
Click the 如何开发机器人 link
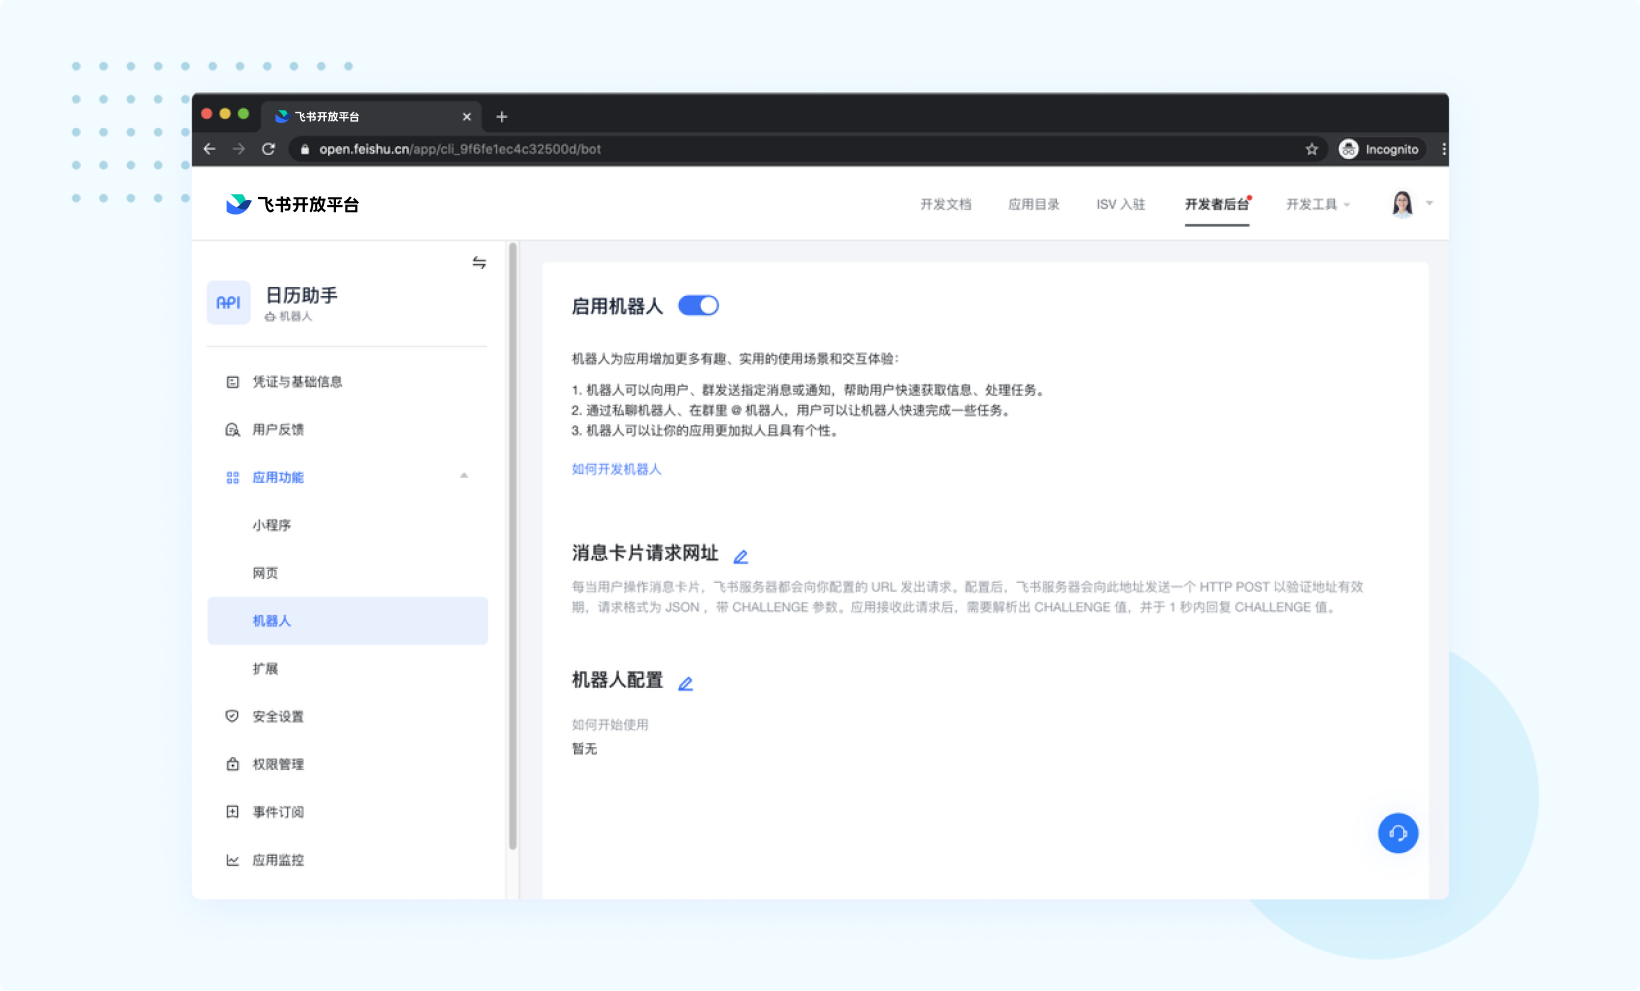point(616,468)
